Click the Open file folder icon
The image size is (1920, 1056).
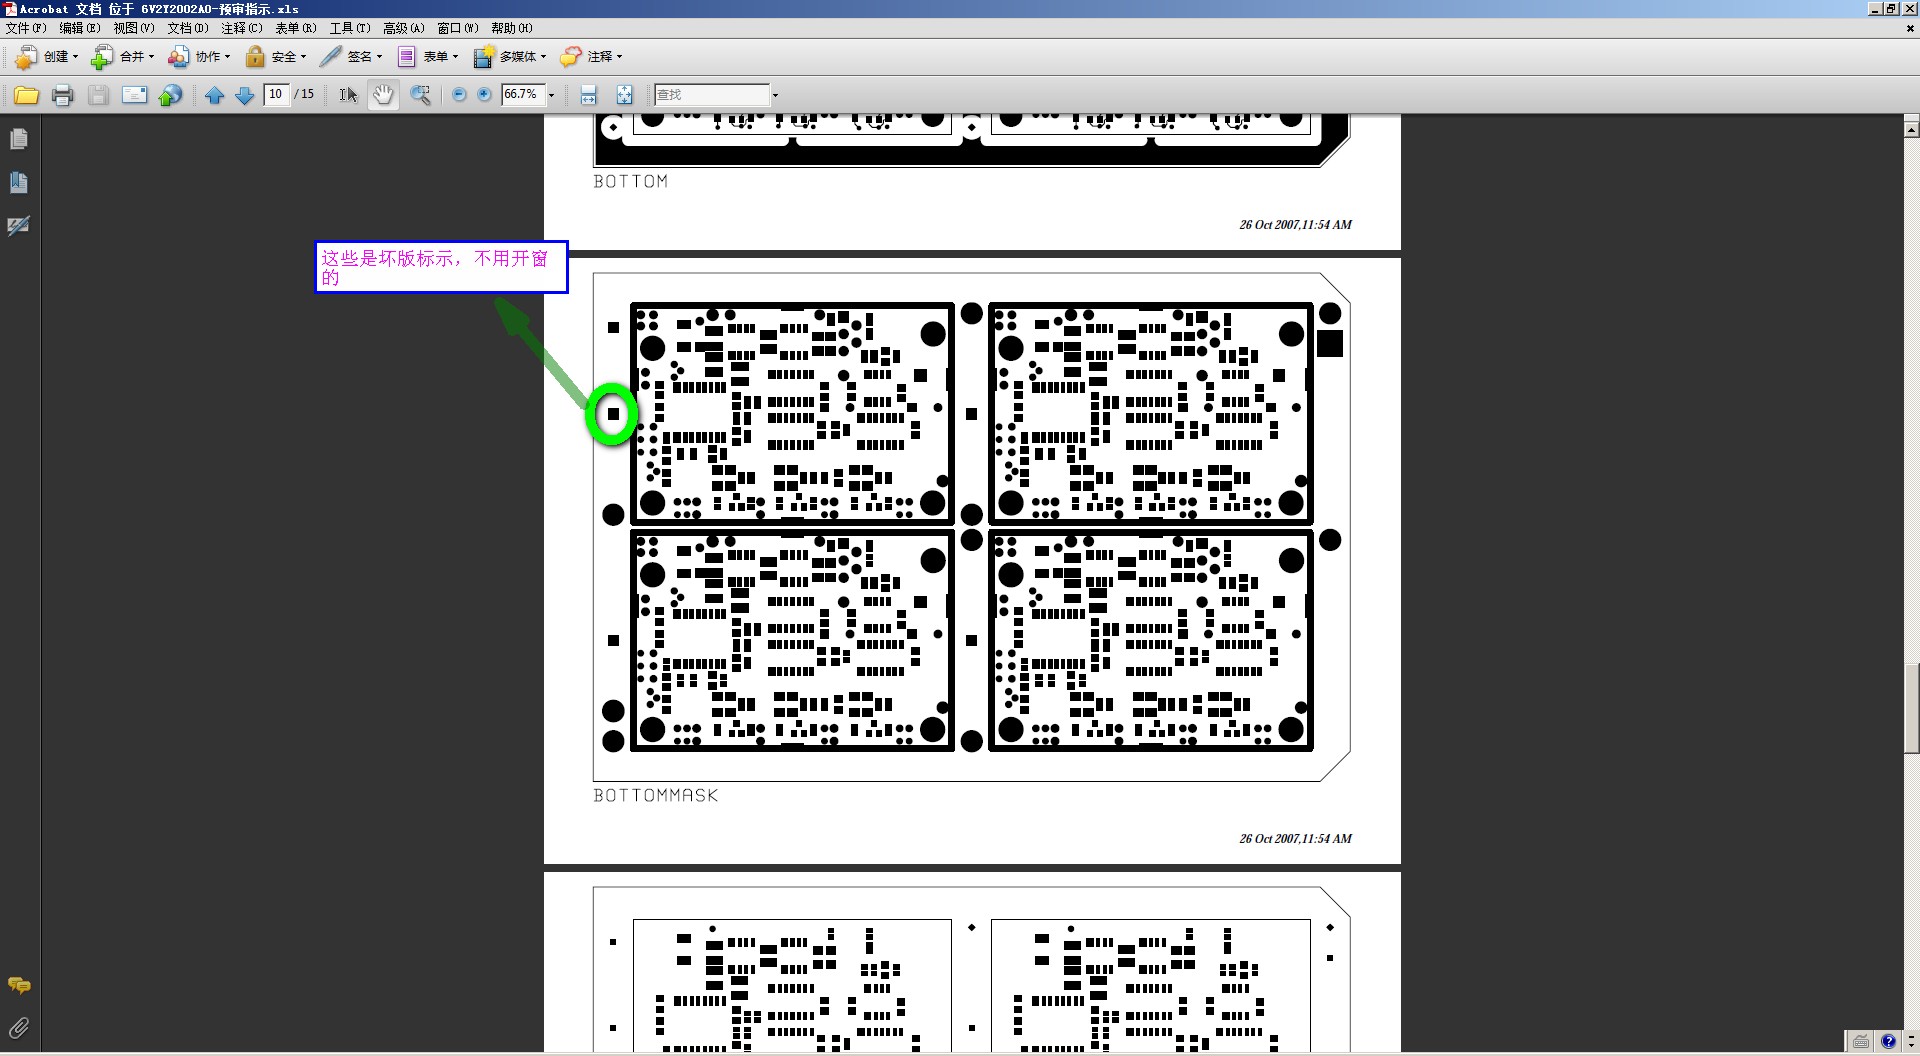(x=26, y=95)
